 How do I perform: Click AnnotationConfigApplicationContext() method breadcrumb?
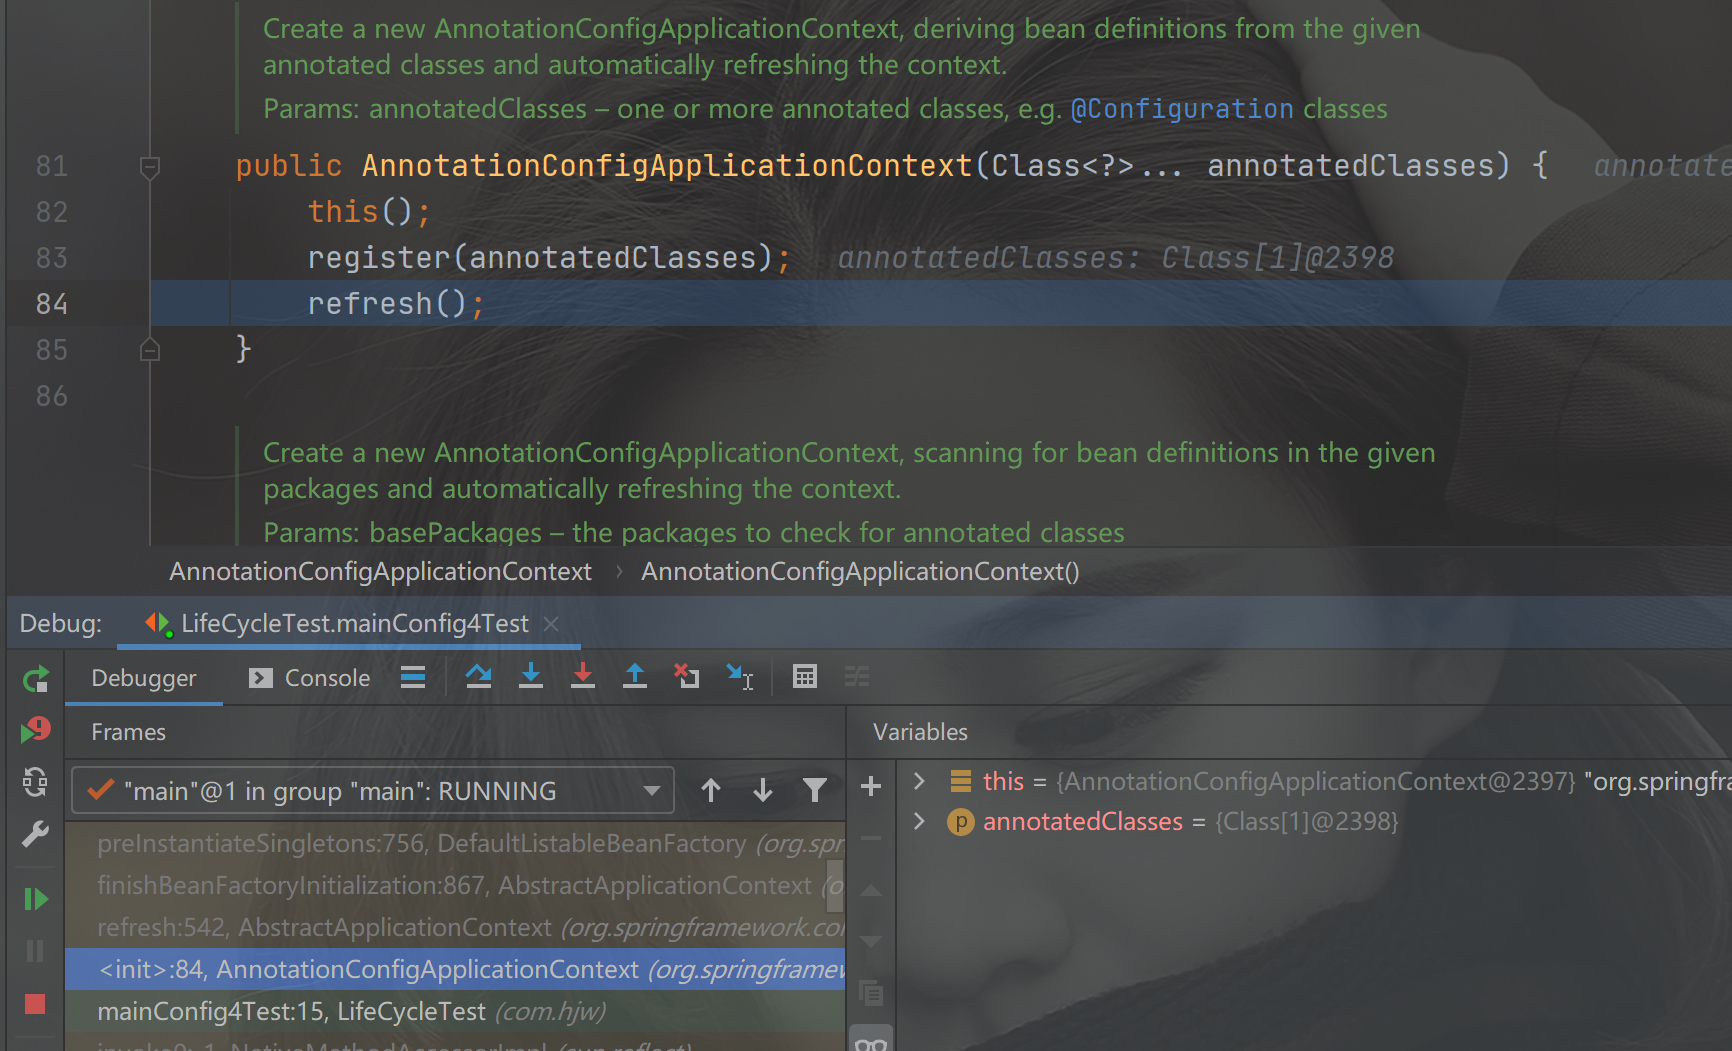pos(860,572)
